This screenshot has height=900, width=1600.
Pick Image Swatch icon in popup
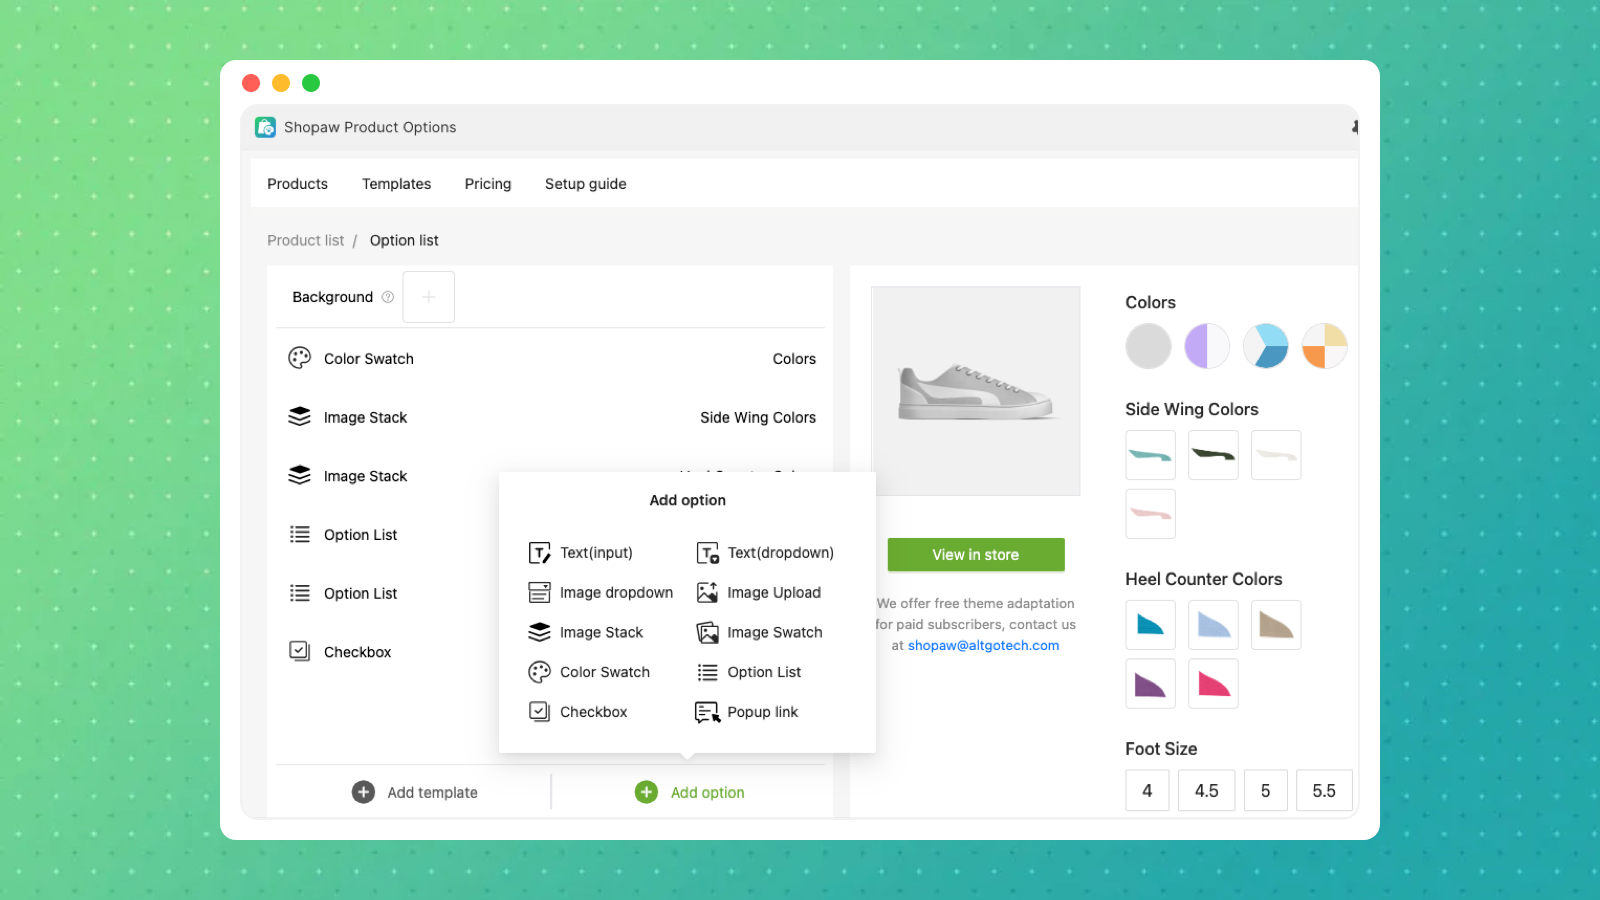(x=707, y=632)
